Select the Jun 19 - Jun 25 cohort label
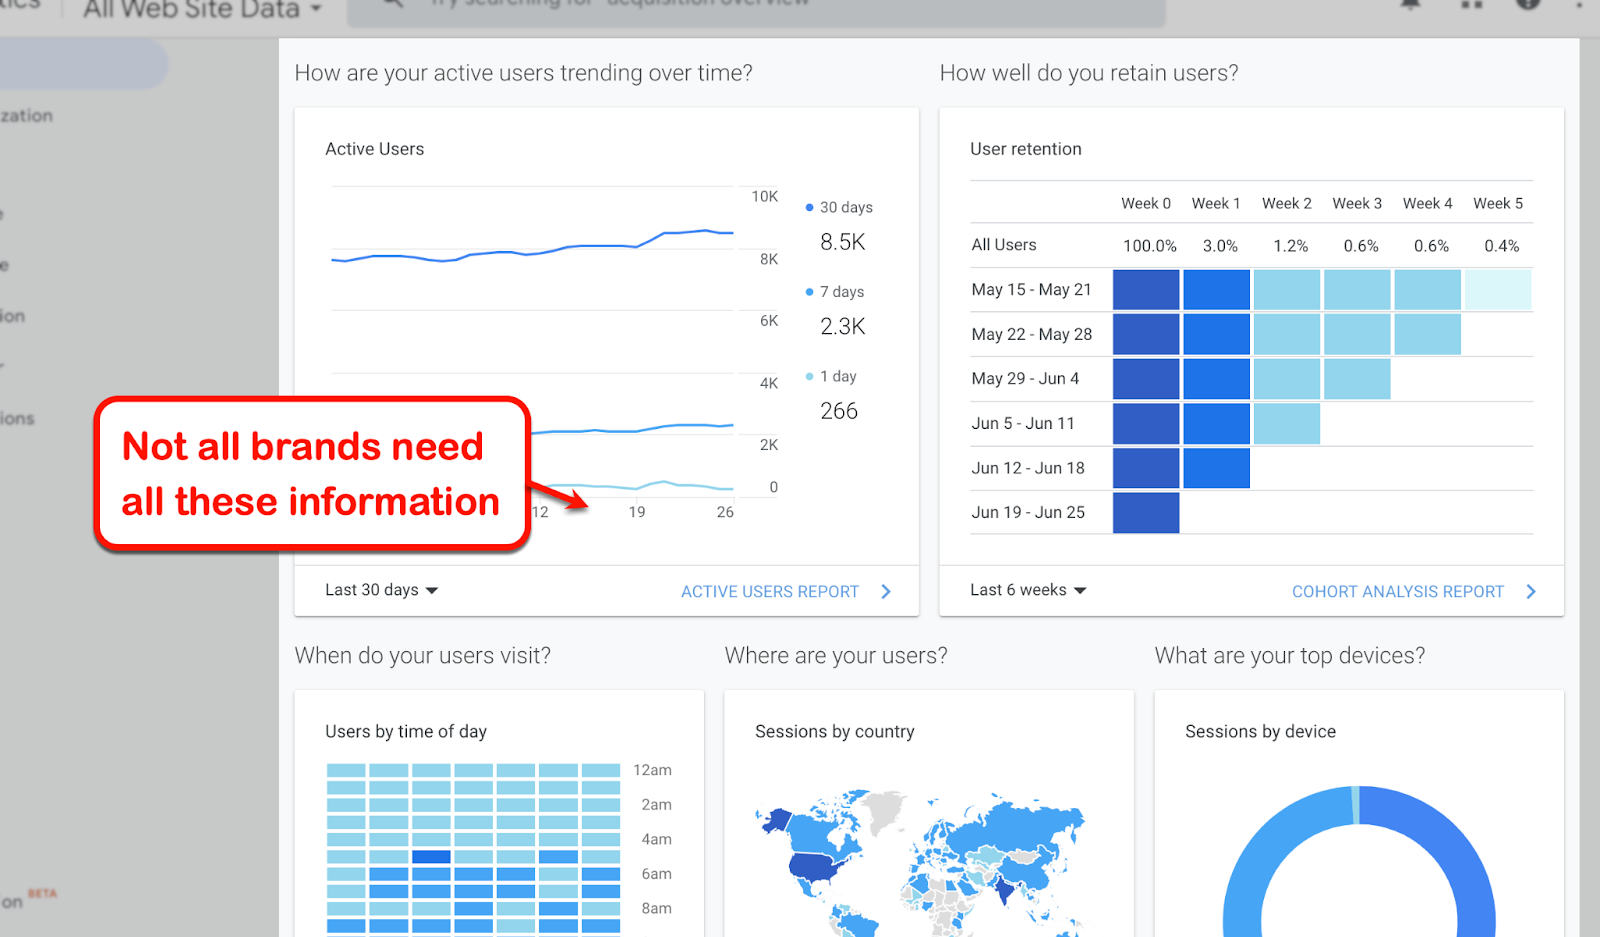 (x=1028, y=512)
